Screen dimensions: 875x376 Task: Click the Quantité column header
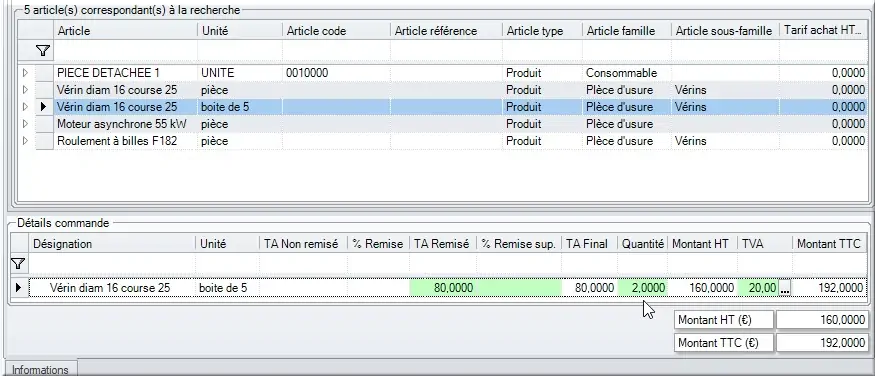pos(643,244)
